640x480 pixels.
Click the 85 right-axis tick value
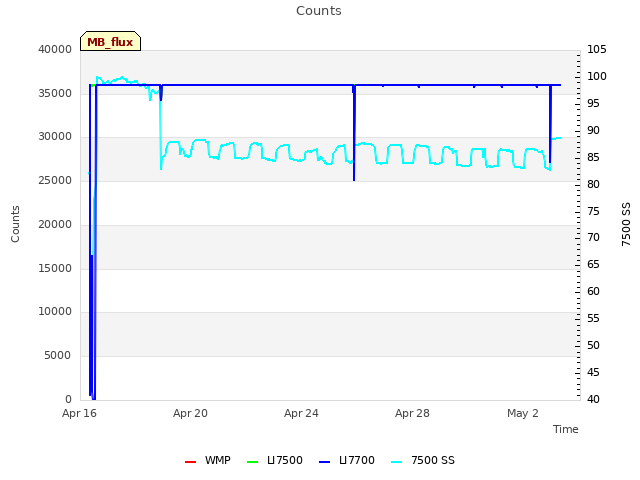coord(593,157)
